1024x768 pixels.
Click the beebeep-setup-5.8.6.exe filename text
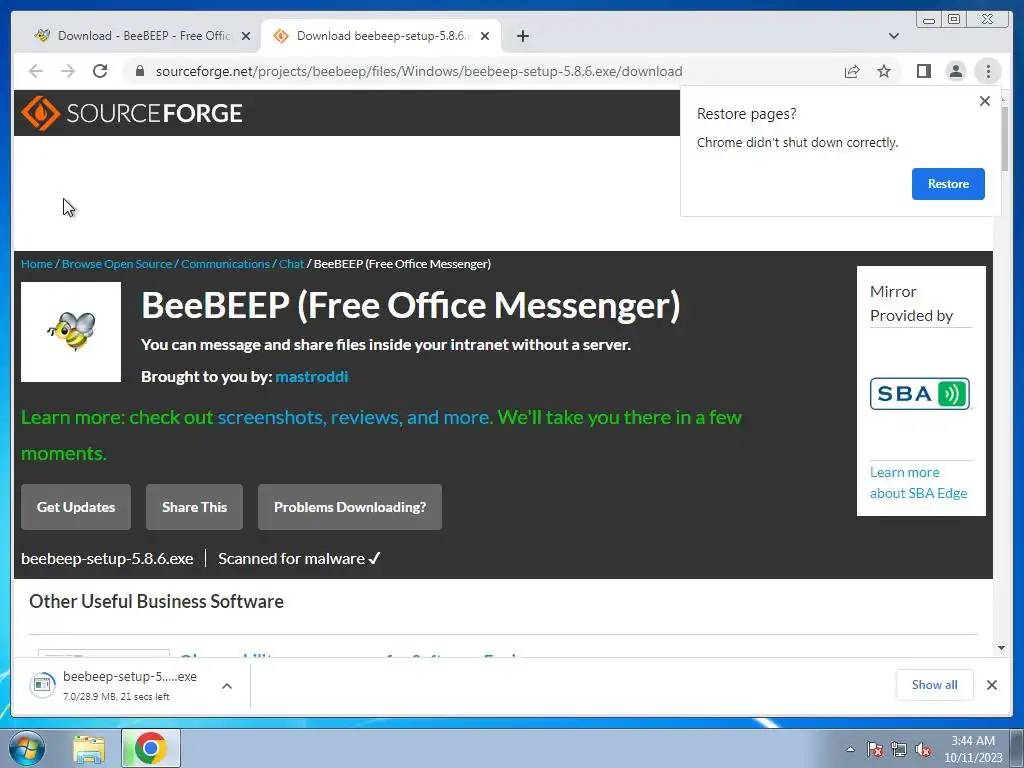107,559
